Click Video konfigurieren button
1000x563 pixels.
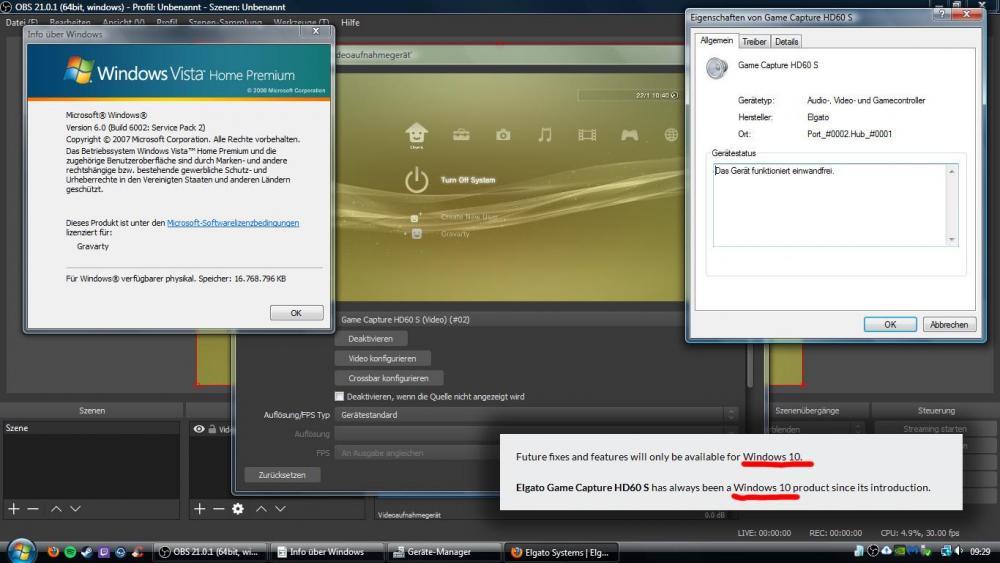pyautogui.click(x=382, y=358)
